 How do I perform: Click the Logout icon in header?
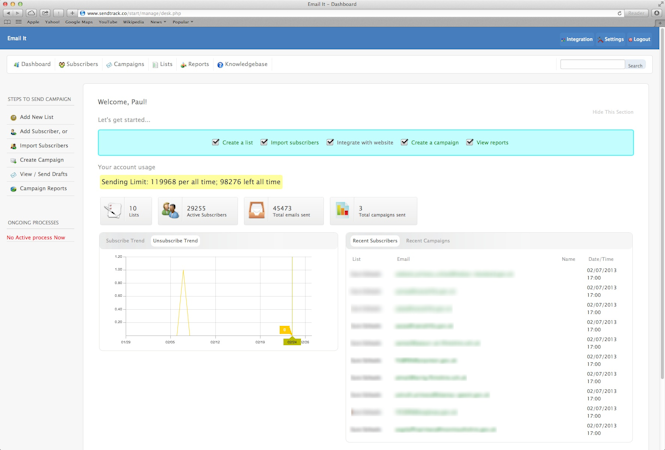(630, 39)
